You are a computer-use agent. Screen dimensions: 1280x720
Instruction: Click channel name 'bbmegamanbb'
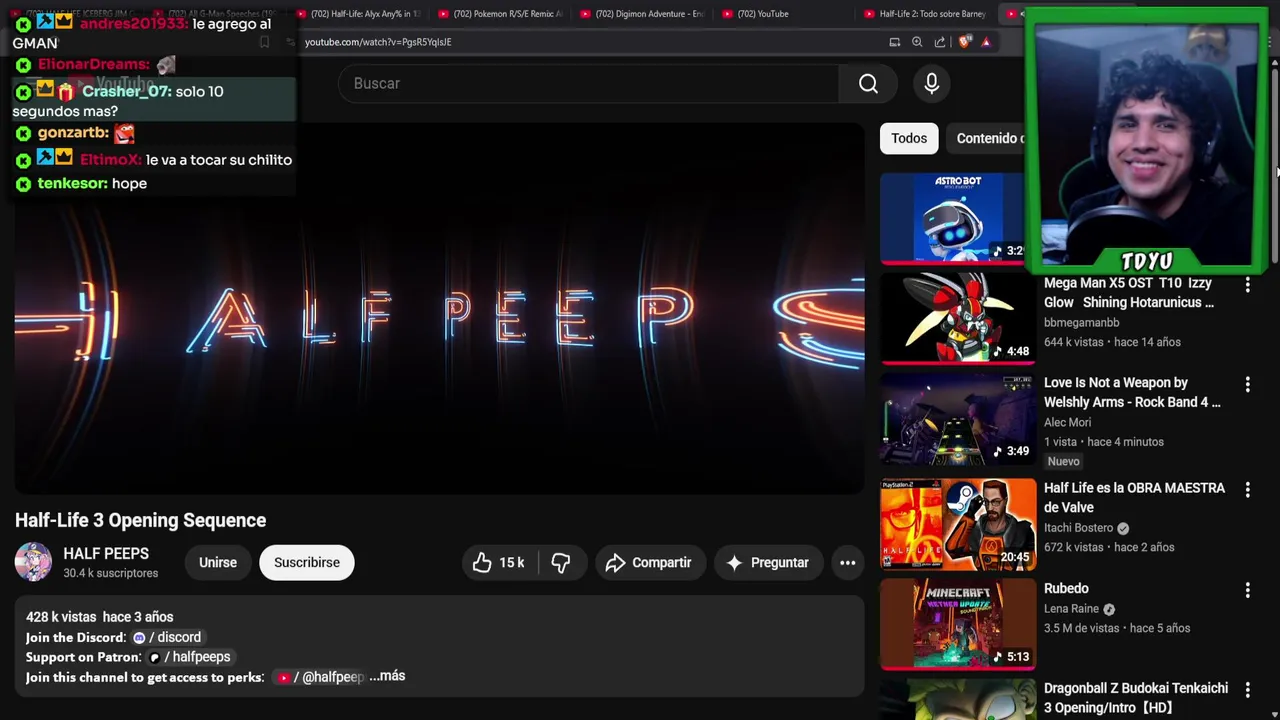[x=1082, y=323]
